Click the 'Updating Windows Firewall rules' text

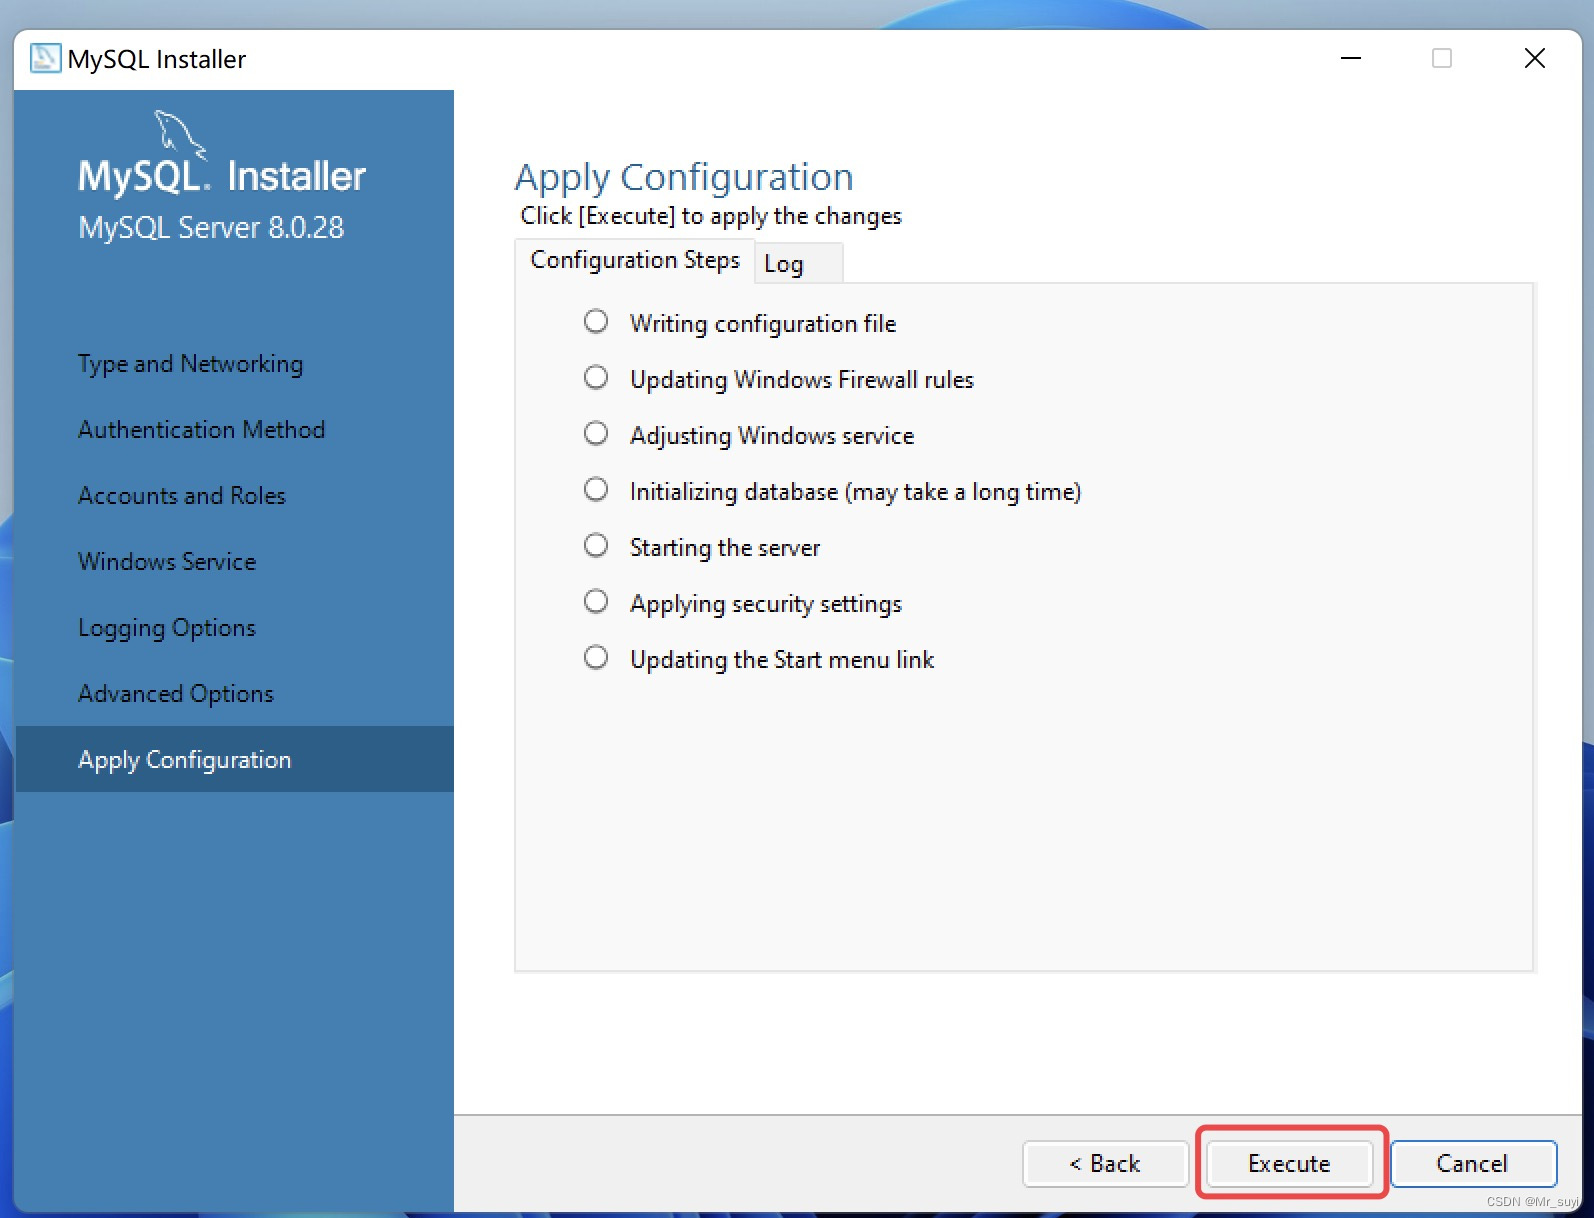click(802, 380)
